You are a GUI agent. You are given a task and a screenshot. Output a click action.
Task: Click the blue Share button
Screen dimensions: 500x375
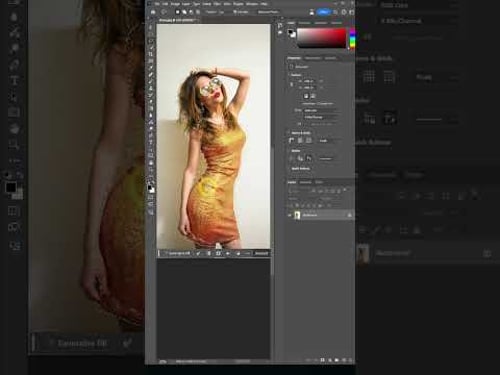click(323, 12)
